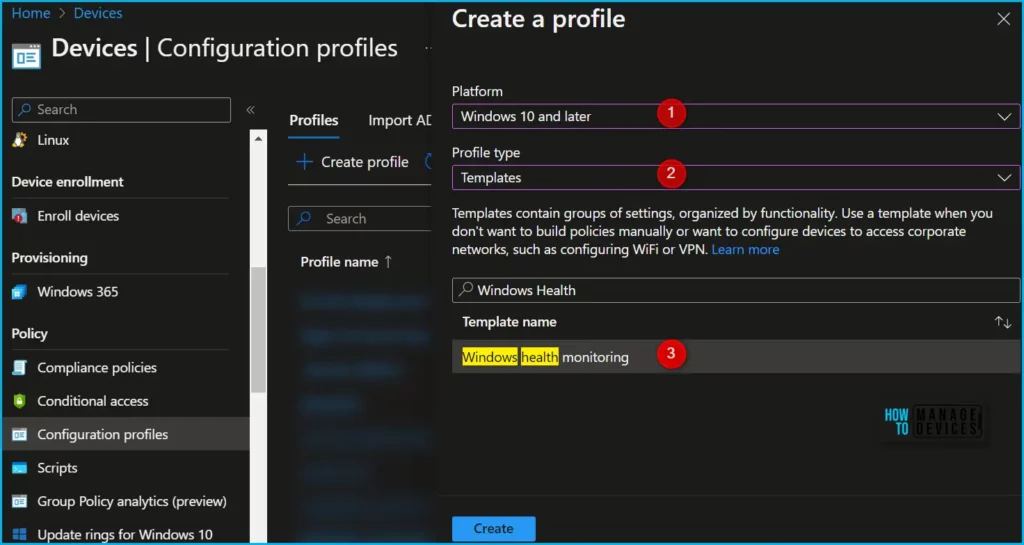Screen dimensions: 1024x545
Task: Open Windows 365 in sidebar
Action: point(78,292)
